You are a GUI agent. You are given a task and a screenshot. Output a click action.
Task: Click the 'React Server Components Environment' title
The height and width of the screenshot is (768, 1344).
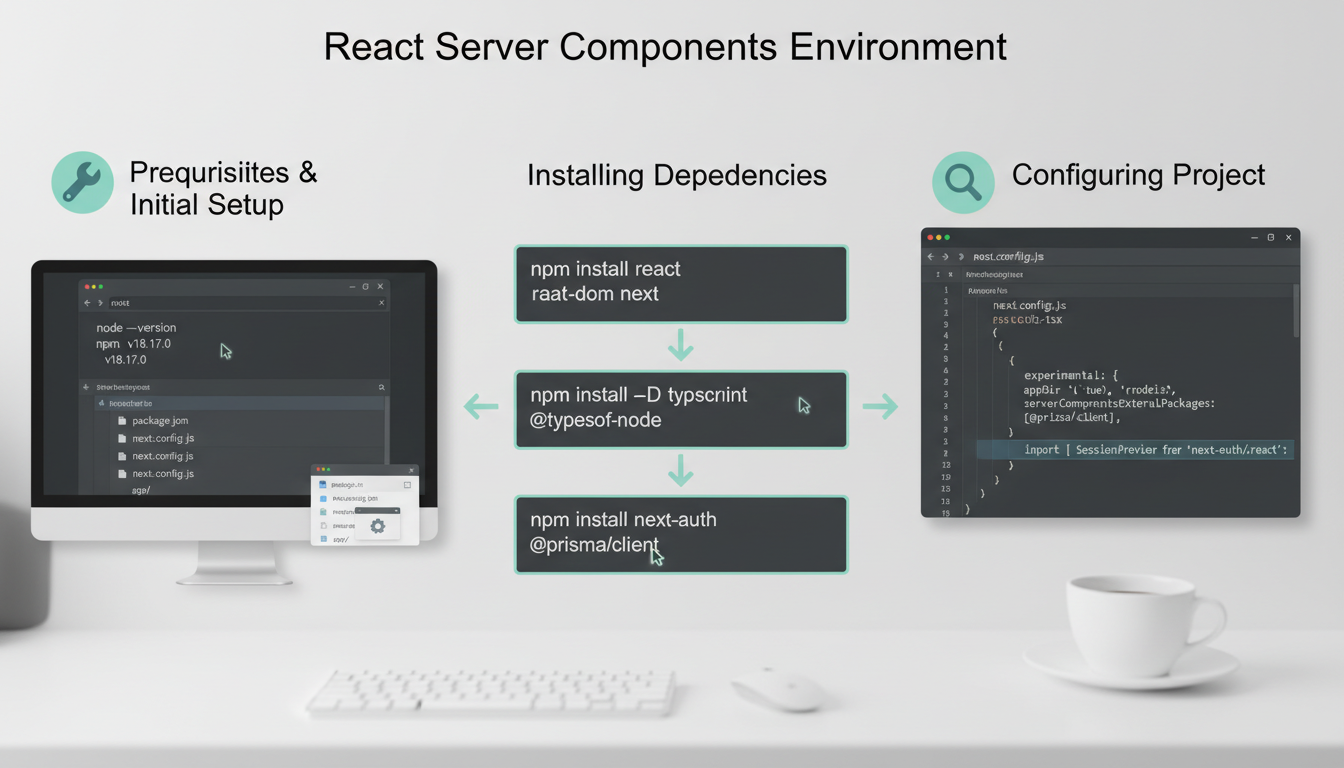pos(665,47)
